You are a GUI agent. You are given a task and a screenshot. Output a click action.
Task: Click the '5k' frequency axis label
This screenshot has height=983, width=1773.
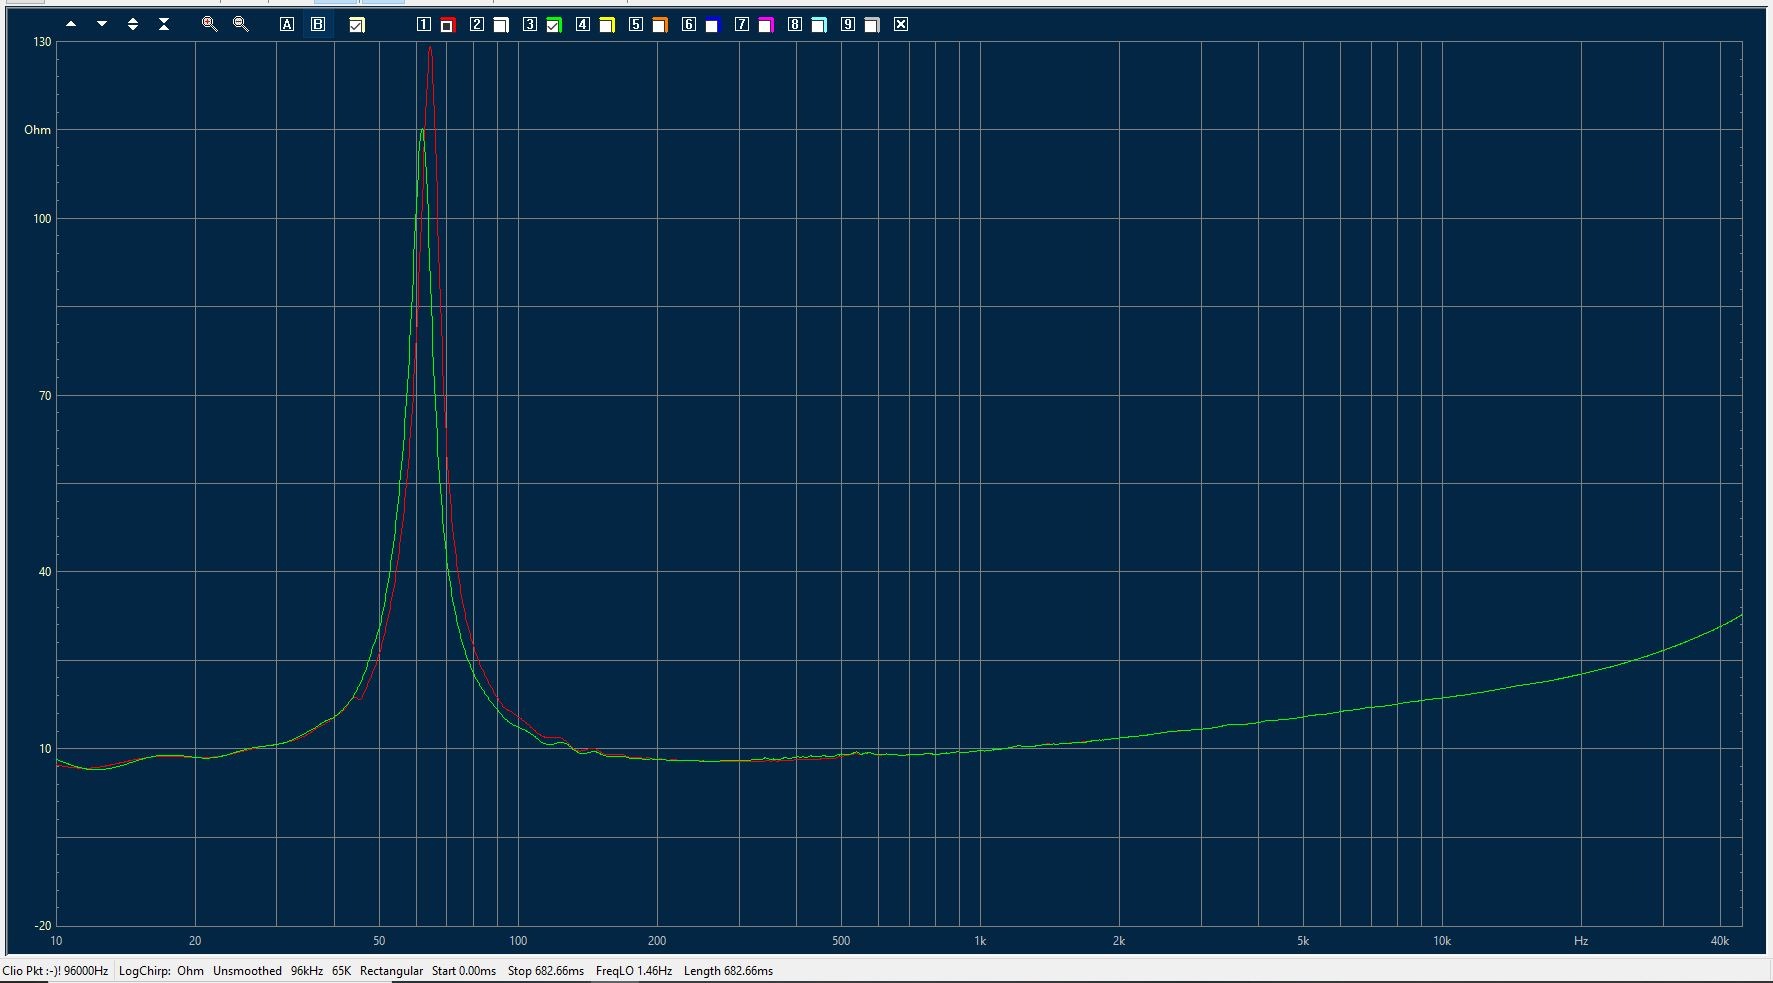pos(1303,941)
